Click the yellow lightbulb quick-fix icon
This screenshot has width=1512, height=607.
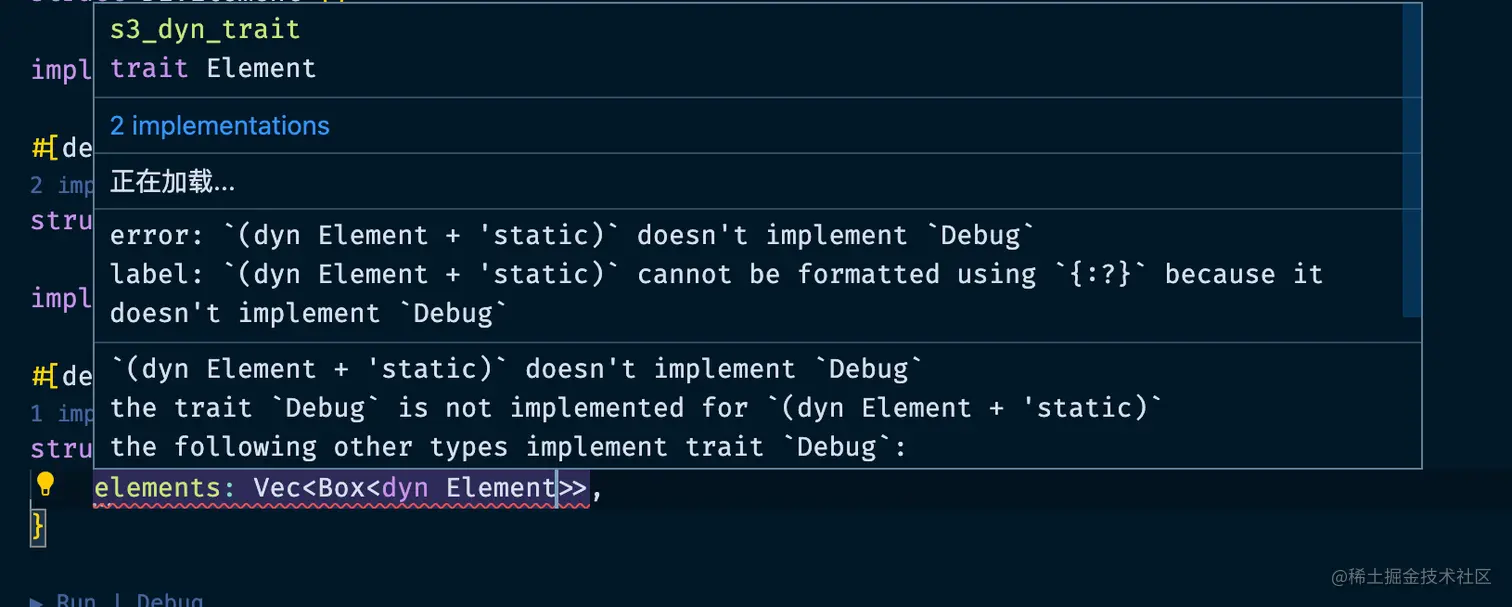pyautogui.click(x=45, y=485)
